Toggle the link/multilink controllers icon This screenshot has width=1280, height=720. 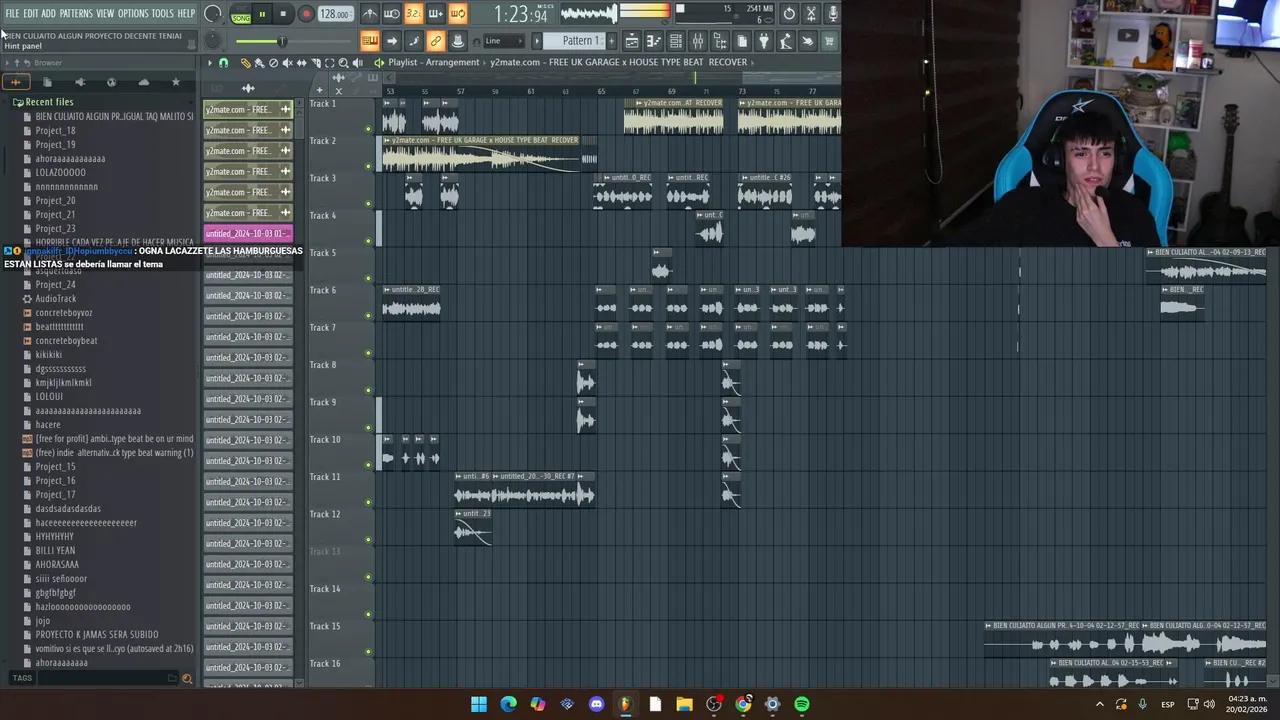coord(436,41)
